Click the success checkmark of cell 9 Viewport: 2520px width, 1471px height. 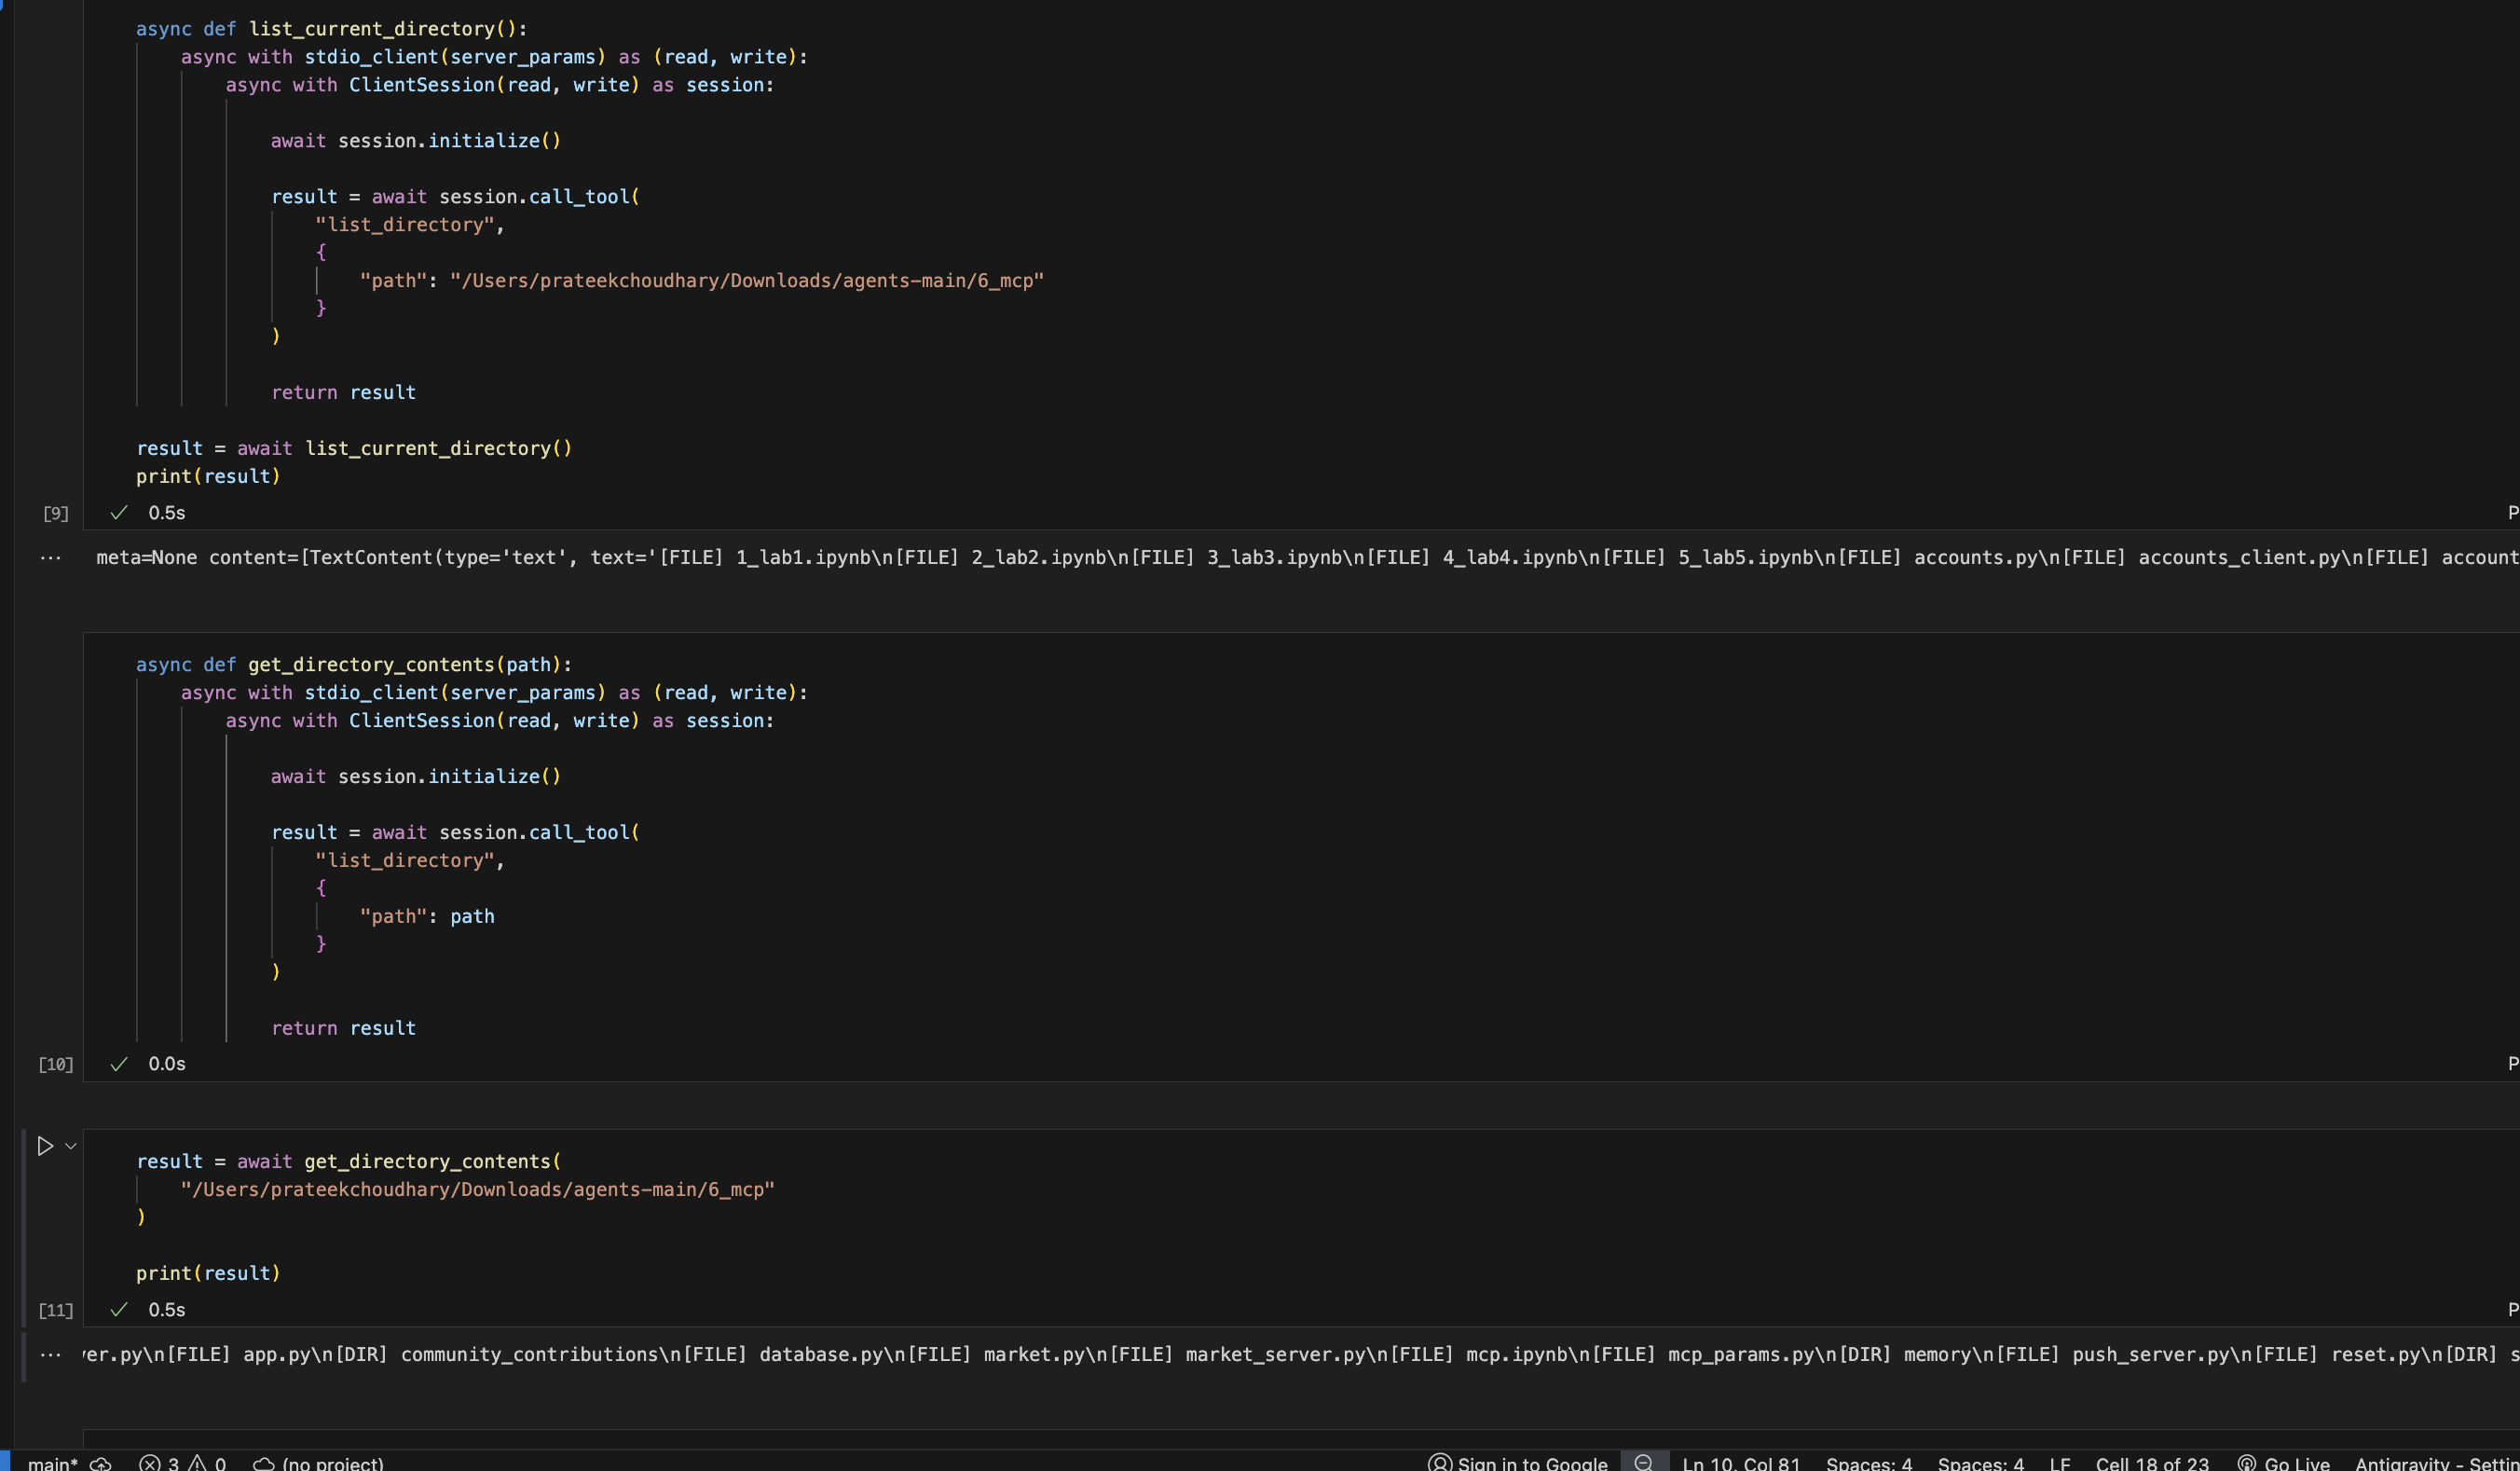119,513
